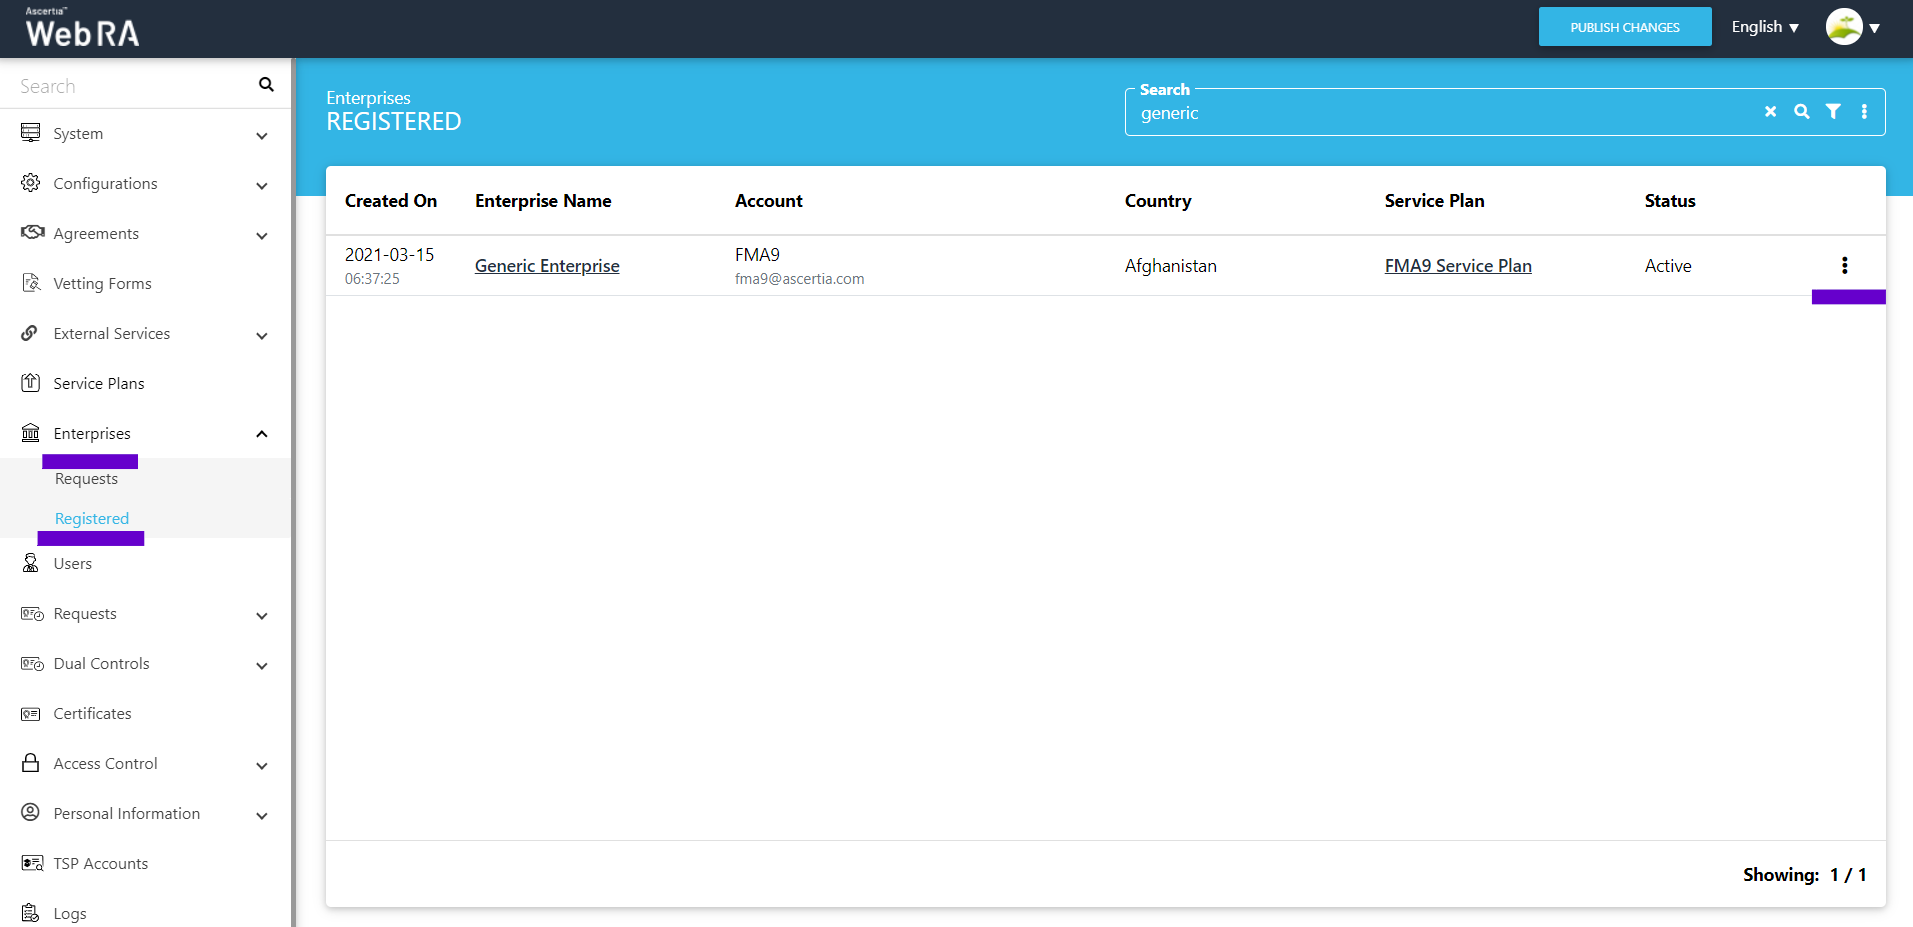Viewport: 1913px width, 927px height.
Task: Collapse the Enterprises section
Action: coord(262,434)
